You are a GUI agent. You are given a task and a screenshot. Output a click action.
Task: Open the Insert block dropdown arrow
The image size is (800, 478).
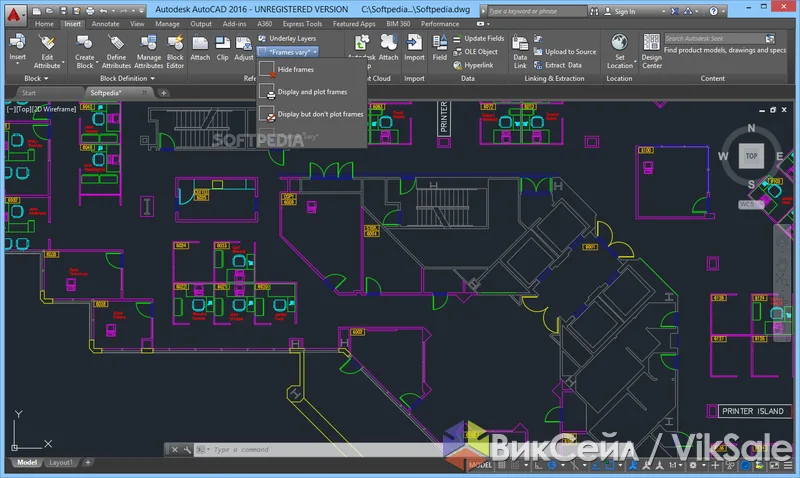click(x=17, y=64)
